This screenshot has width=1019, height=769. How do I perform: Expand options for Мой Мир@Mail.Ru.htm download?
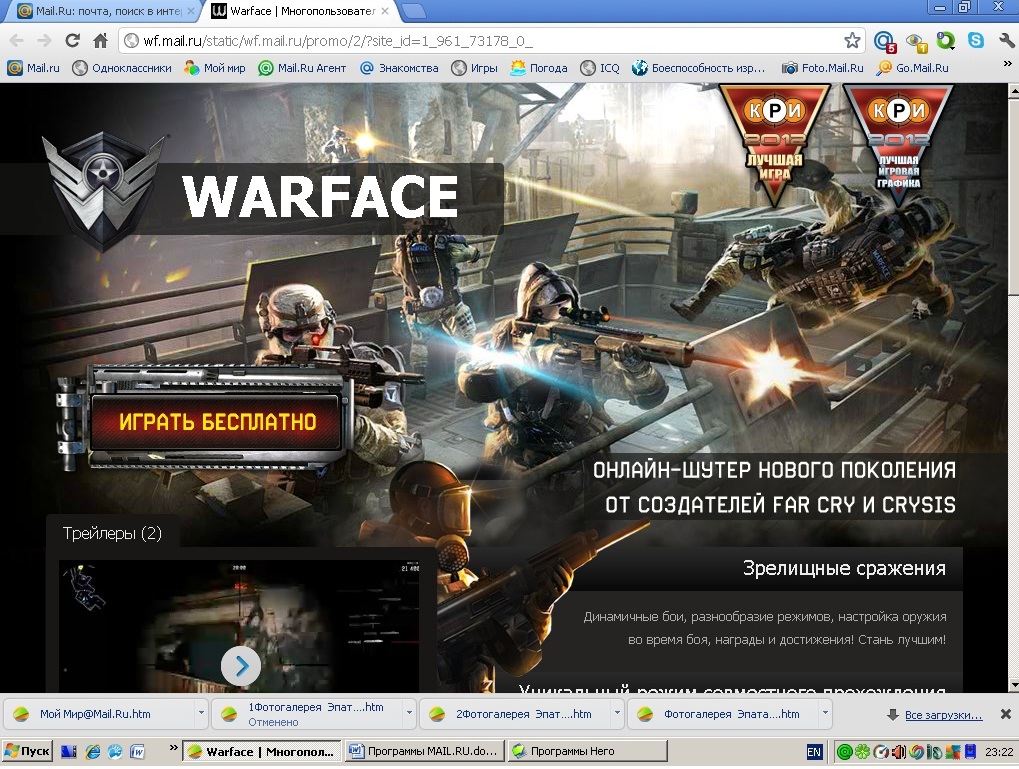pos(202,715)
